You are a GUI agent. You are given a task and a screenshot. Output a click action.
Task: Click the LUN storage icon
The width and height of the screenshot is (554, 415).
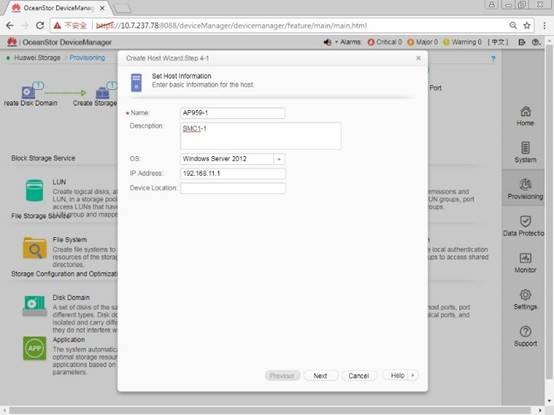tap(35, 191)
